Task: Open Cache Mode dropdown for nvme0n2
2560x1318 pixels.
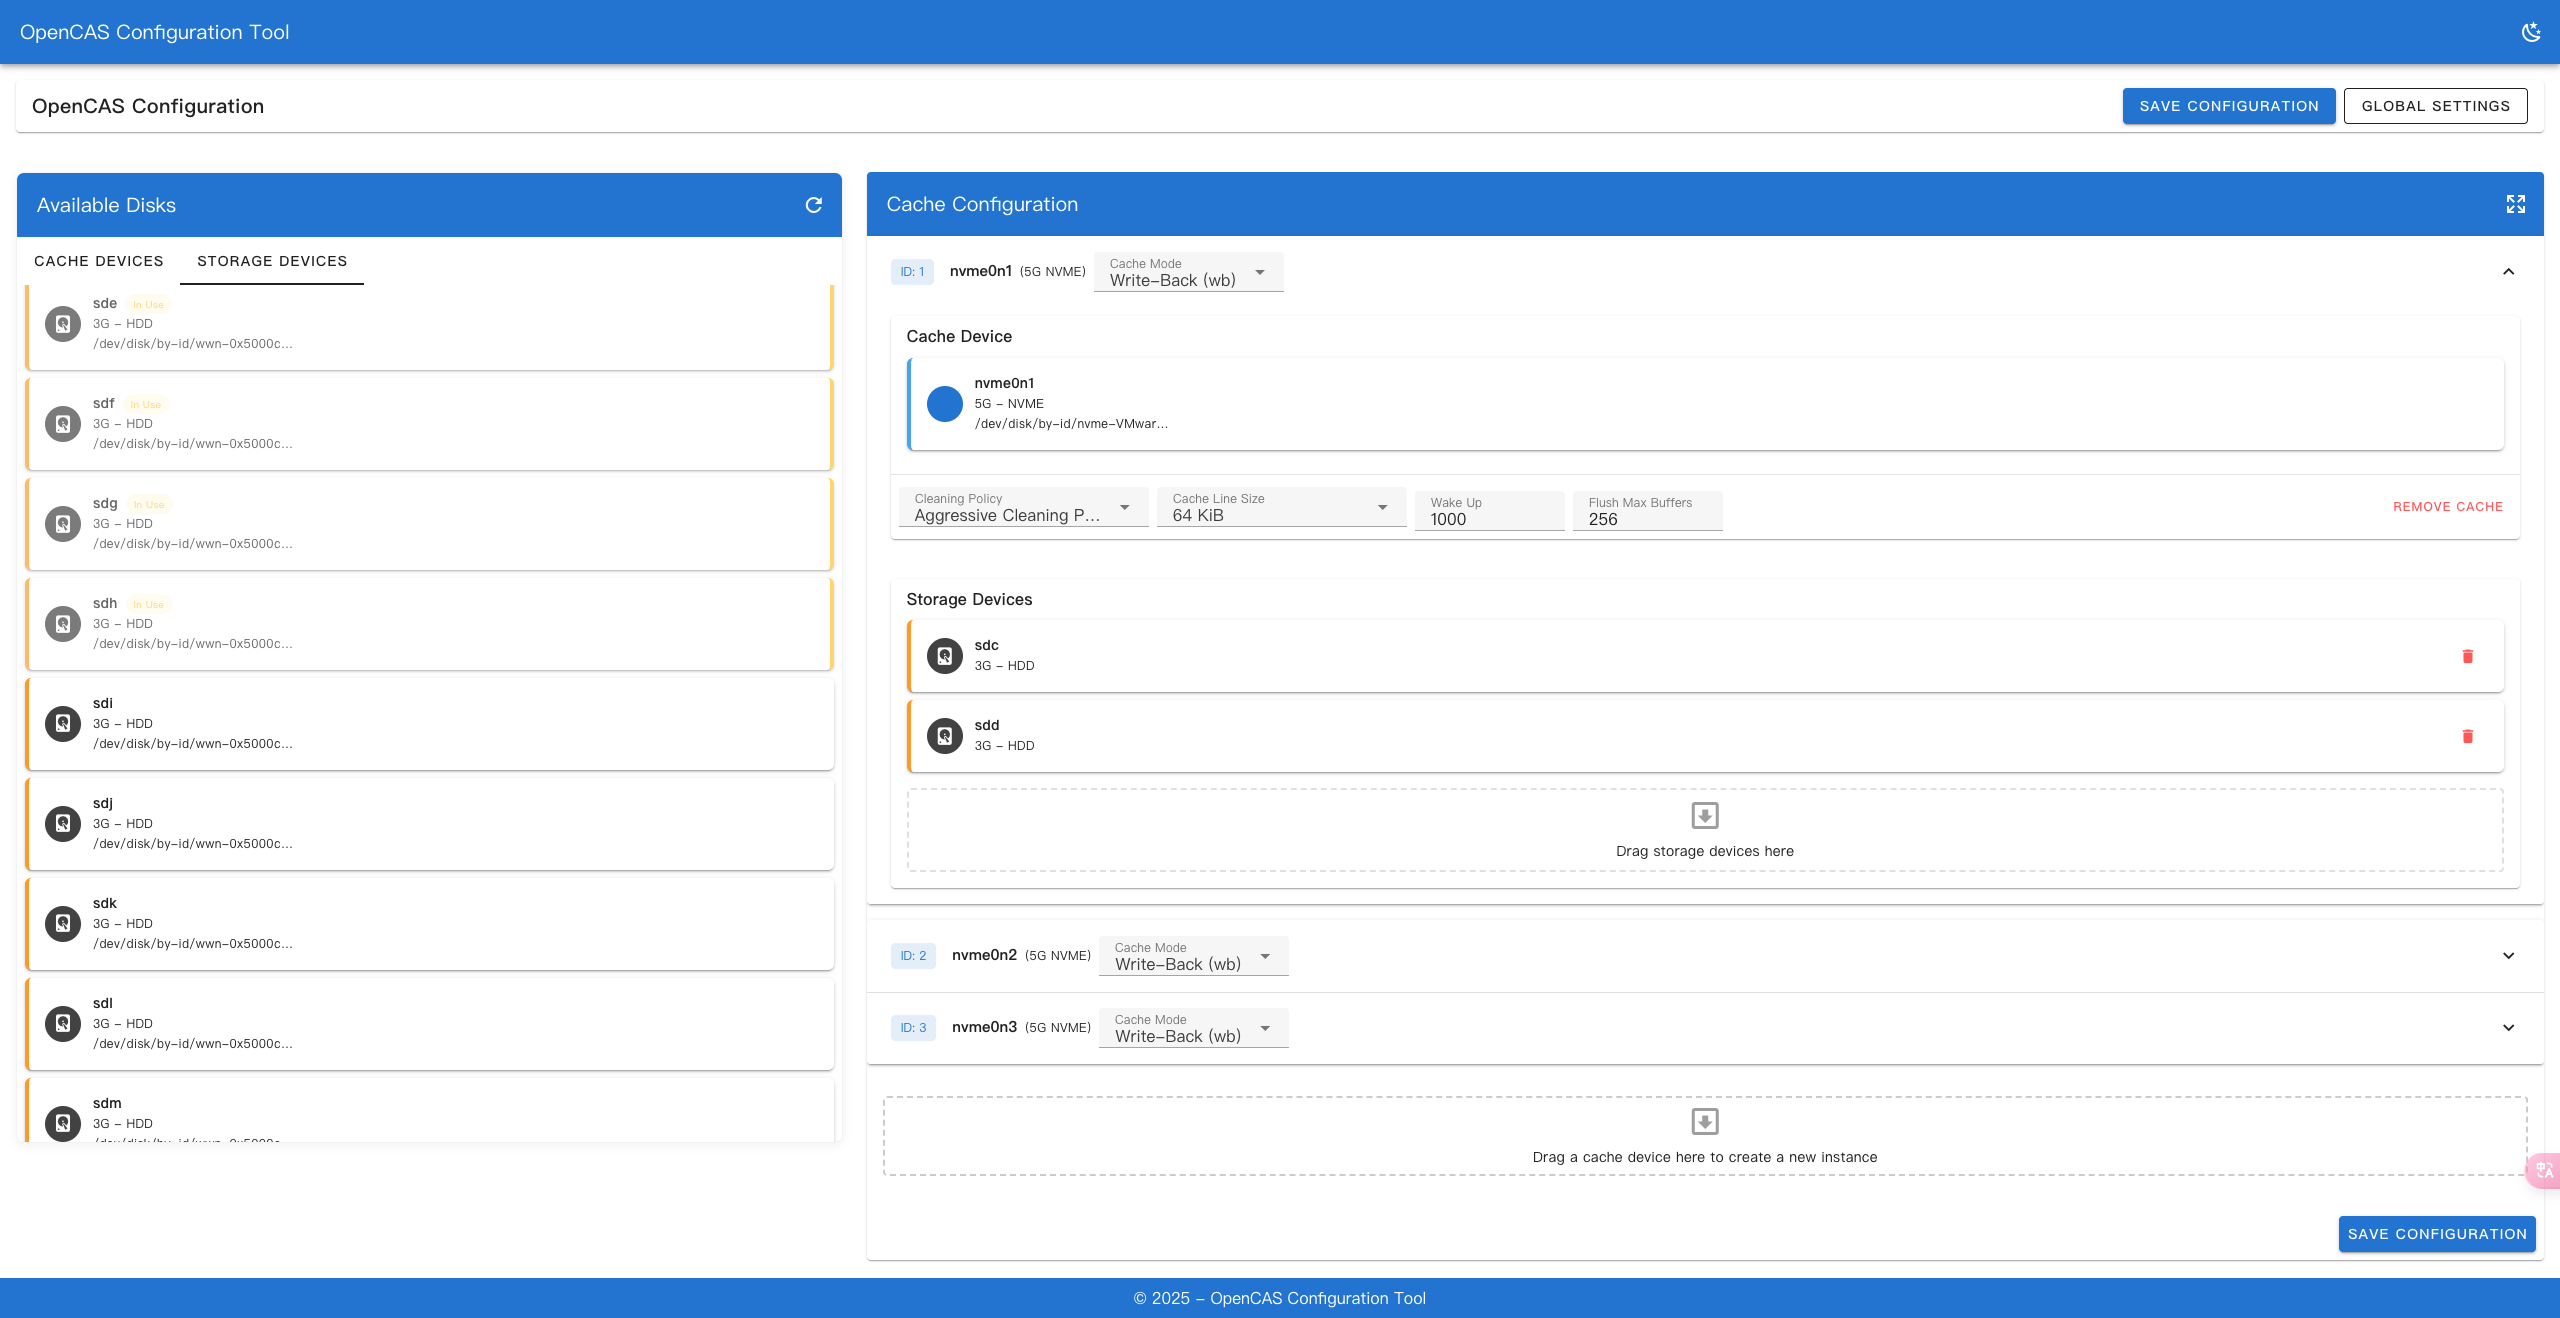Action: [1194, 956]
